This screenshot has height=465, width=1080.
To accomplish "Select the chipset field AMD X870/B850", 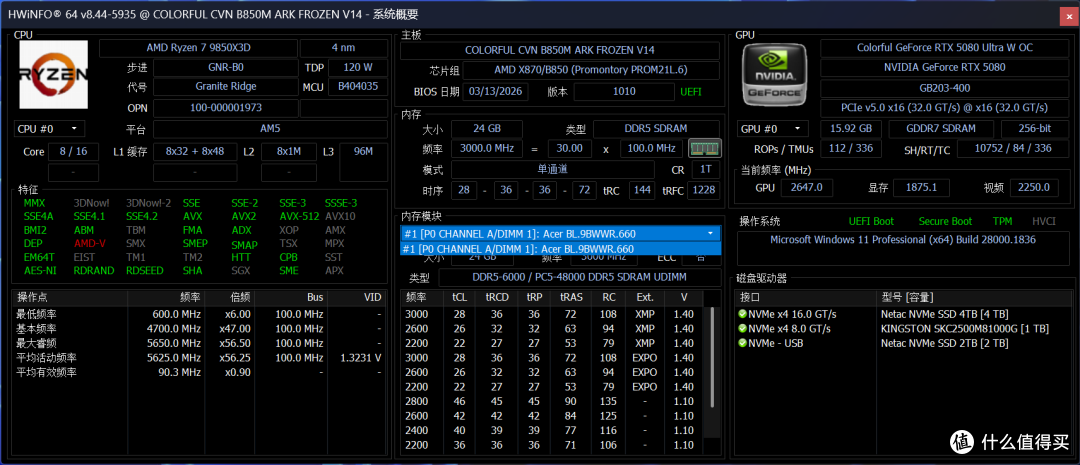I will pos(591,70).
